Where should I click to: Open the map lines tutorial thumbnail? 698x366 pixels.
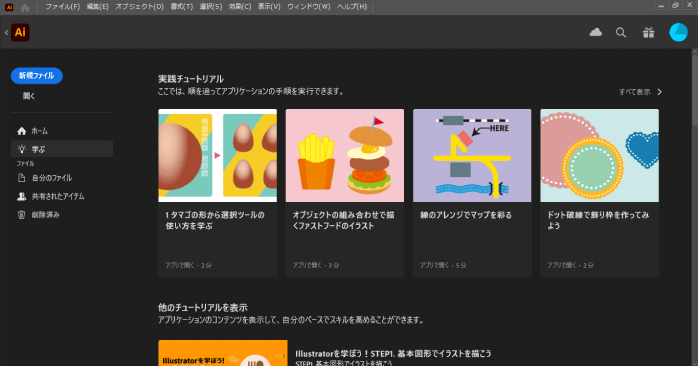(472, 155)
